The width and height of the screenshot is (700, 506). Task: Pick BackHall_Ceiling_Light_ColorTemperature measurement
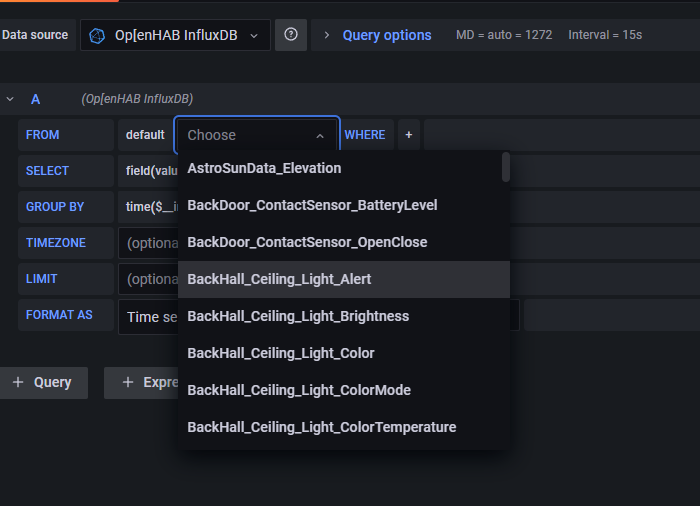[321, 427]
